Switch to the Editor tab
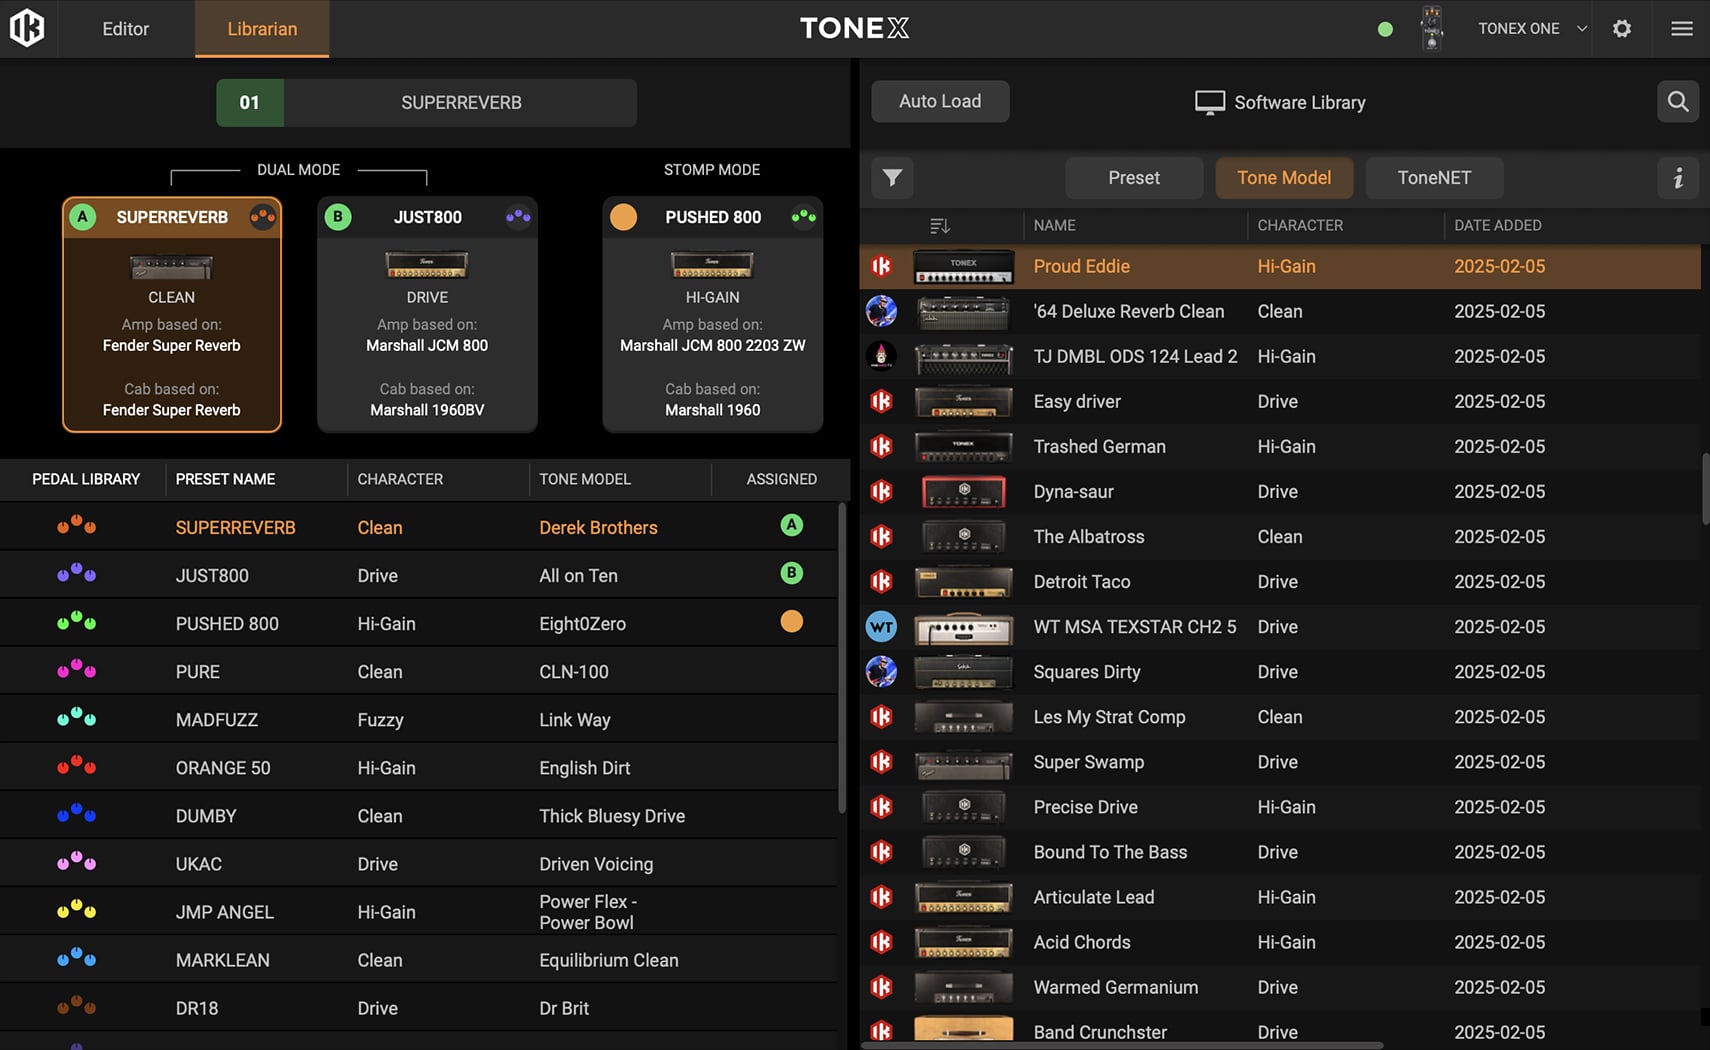 click(125, 29)
